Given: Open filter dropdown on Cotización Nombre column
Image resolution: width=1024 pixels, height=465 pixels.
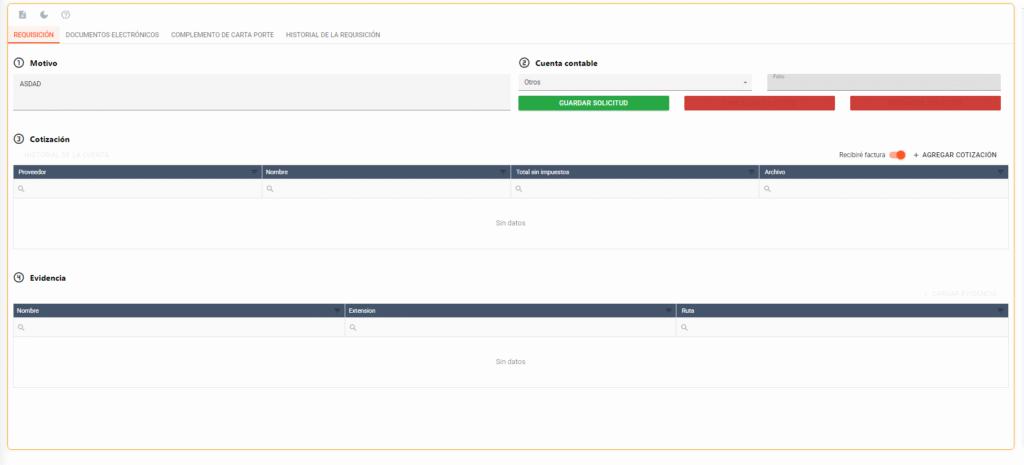Looking at the screenshot, I should point(503,172).
